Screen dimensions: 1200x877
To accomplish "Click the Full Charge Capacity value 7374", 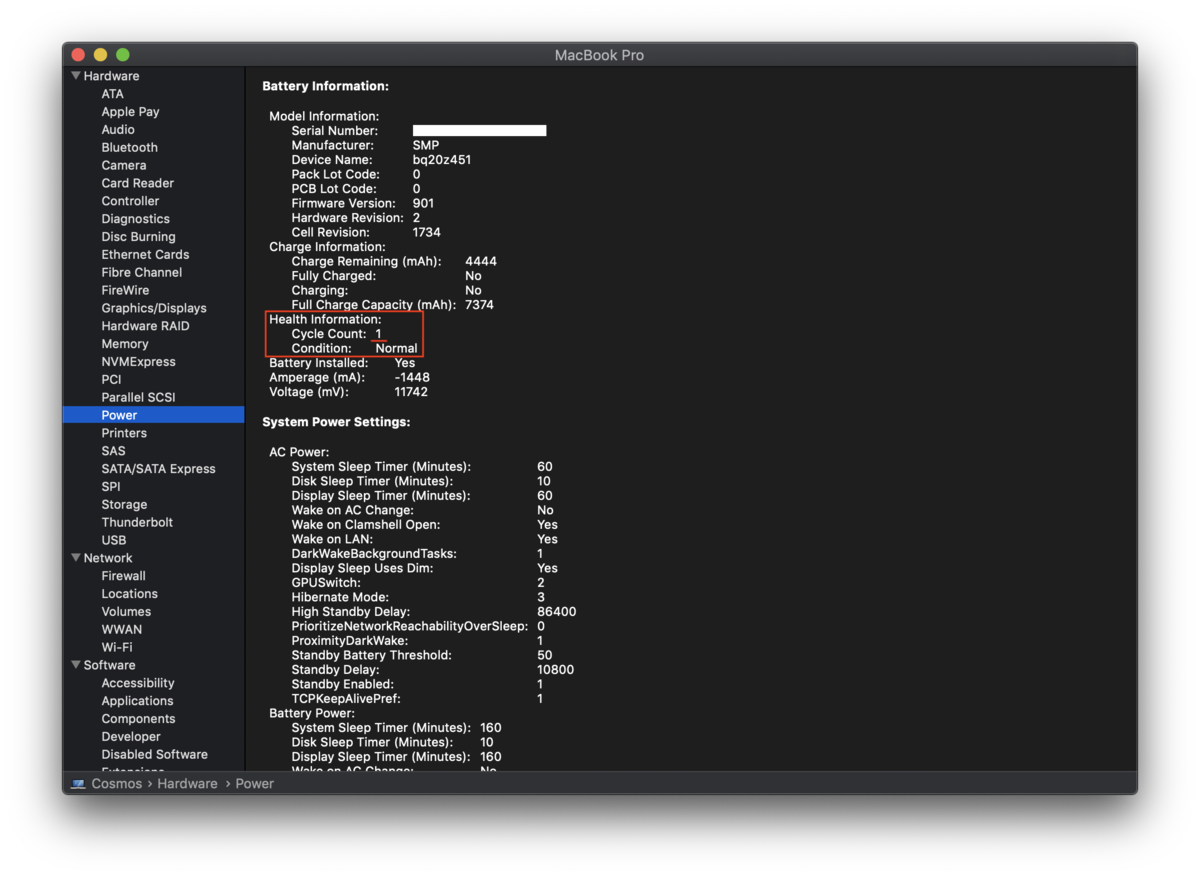I will pyautogui.click(x=479, y=305).
